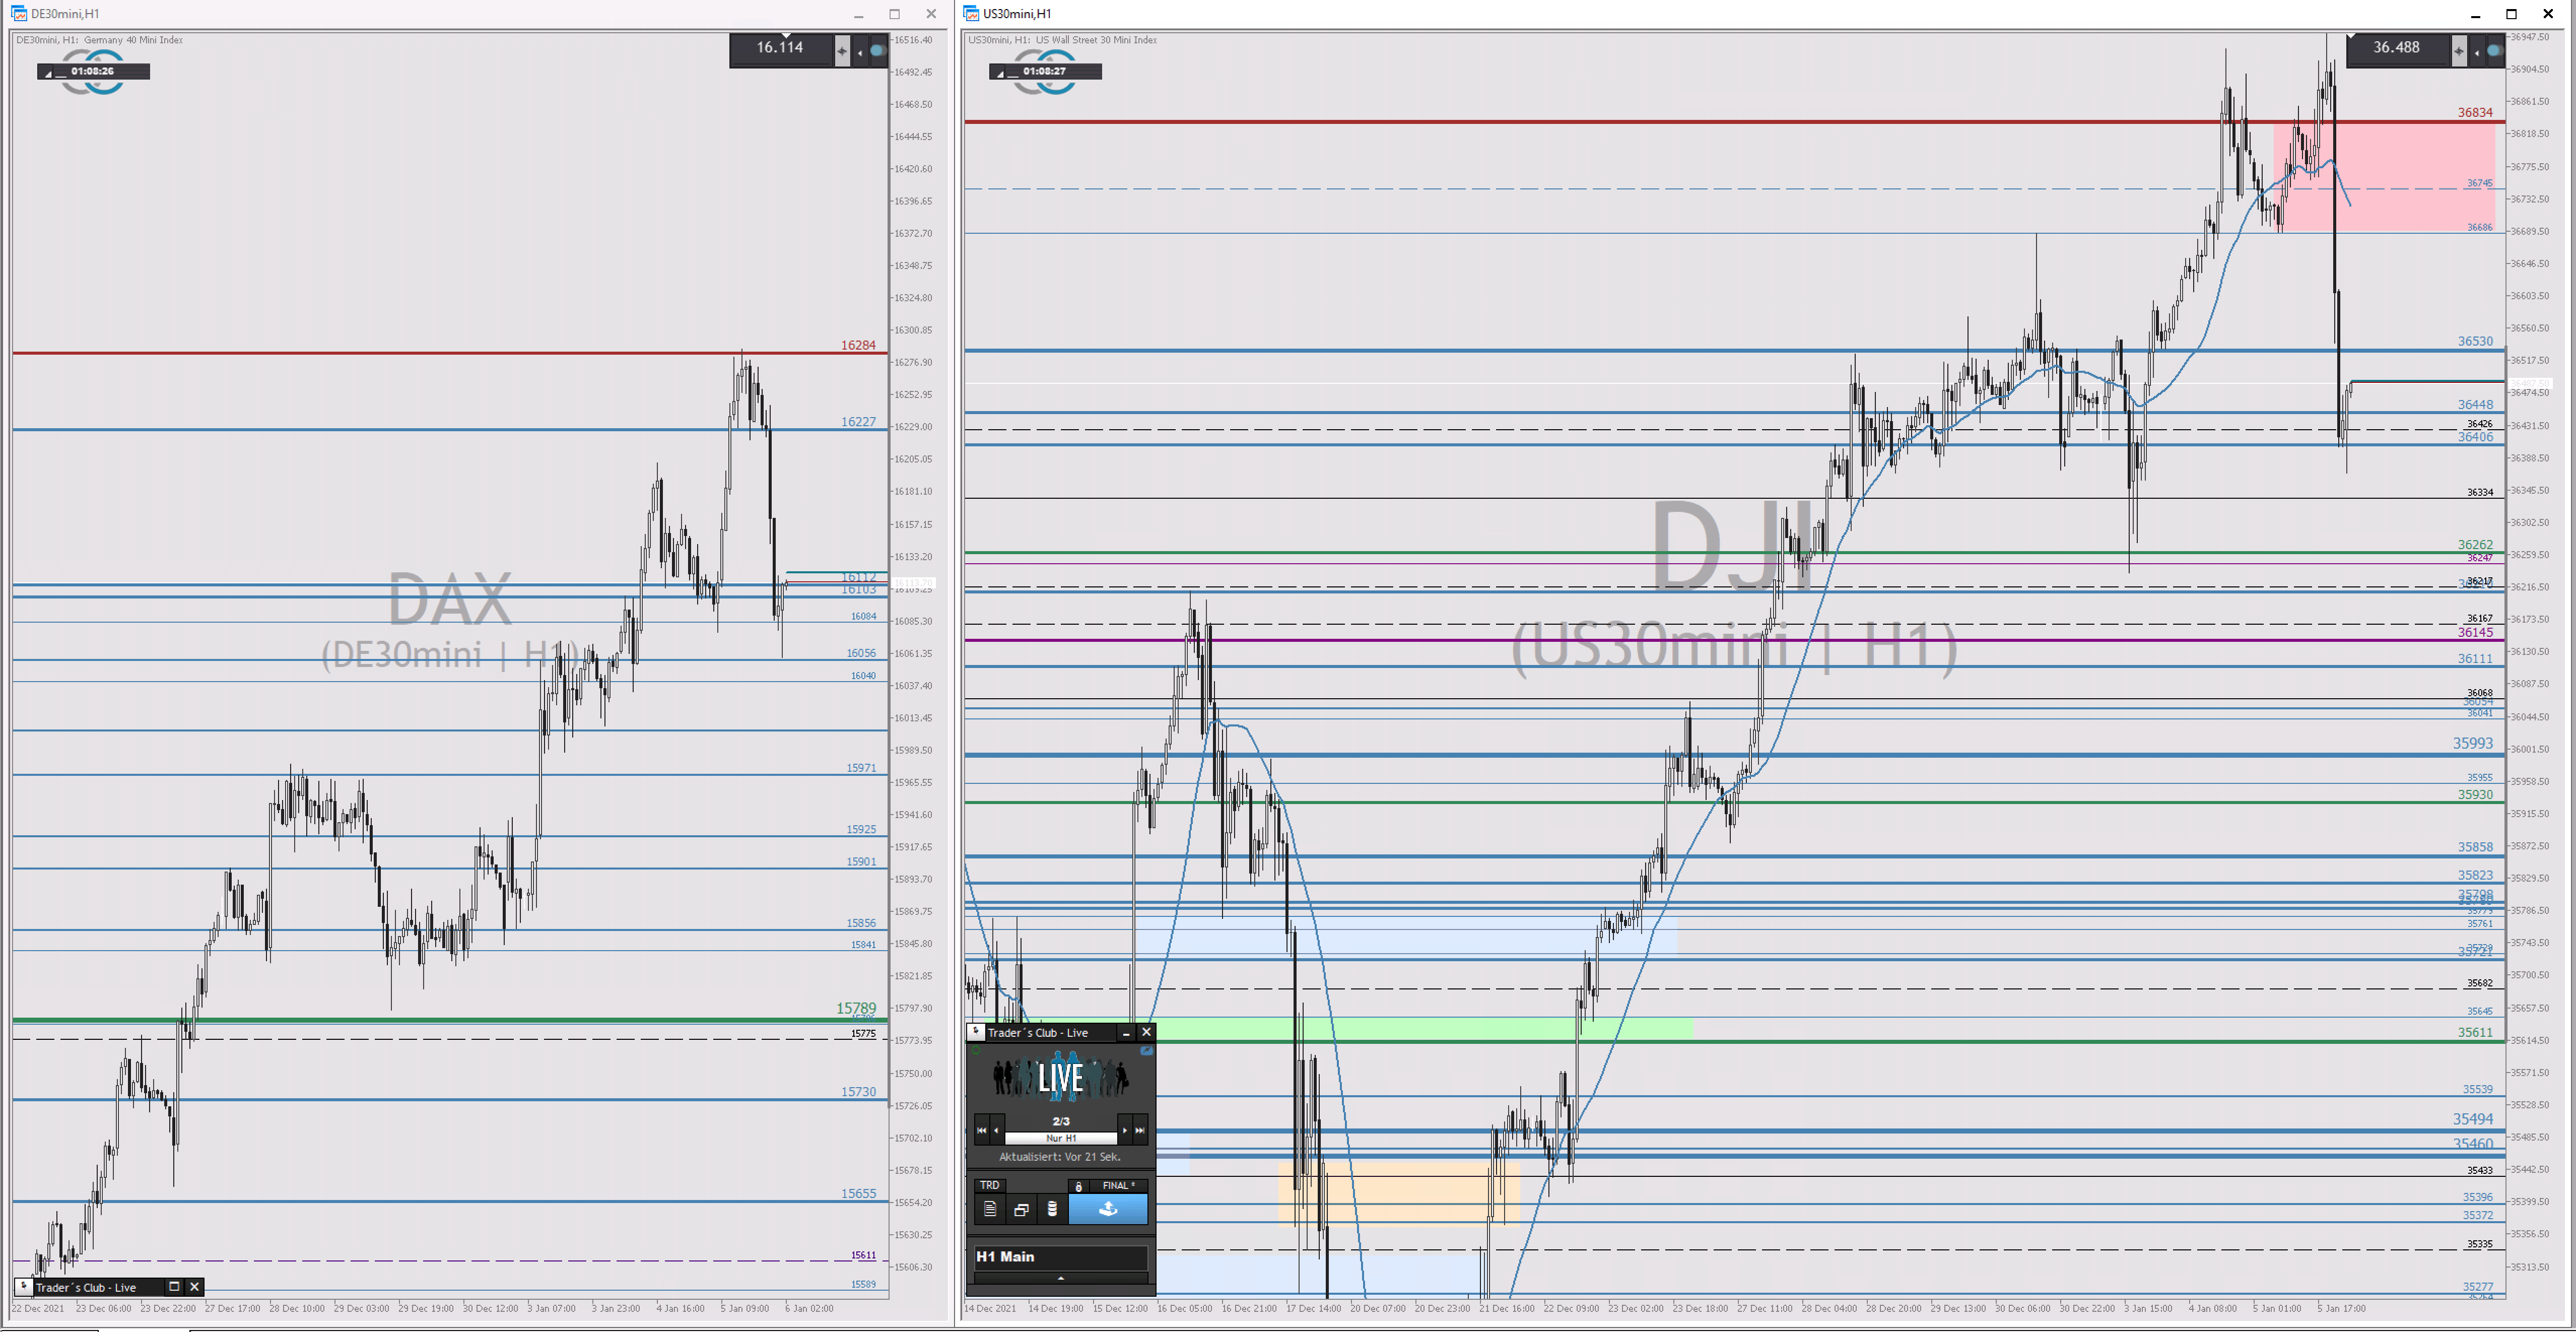Click pin icon of DAX Trader's Club bar

tap(24, 1287)
